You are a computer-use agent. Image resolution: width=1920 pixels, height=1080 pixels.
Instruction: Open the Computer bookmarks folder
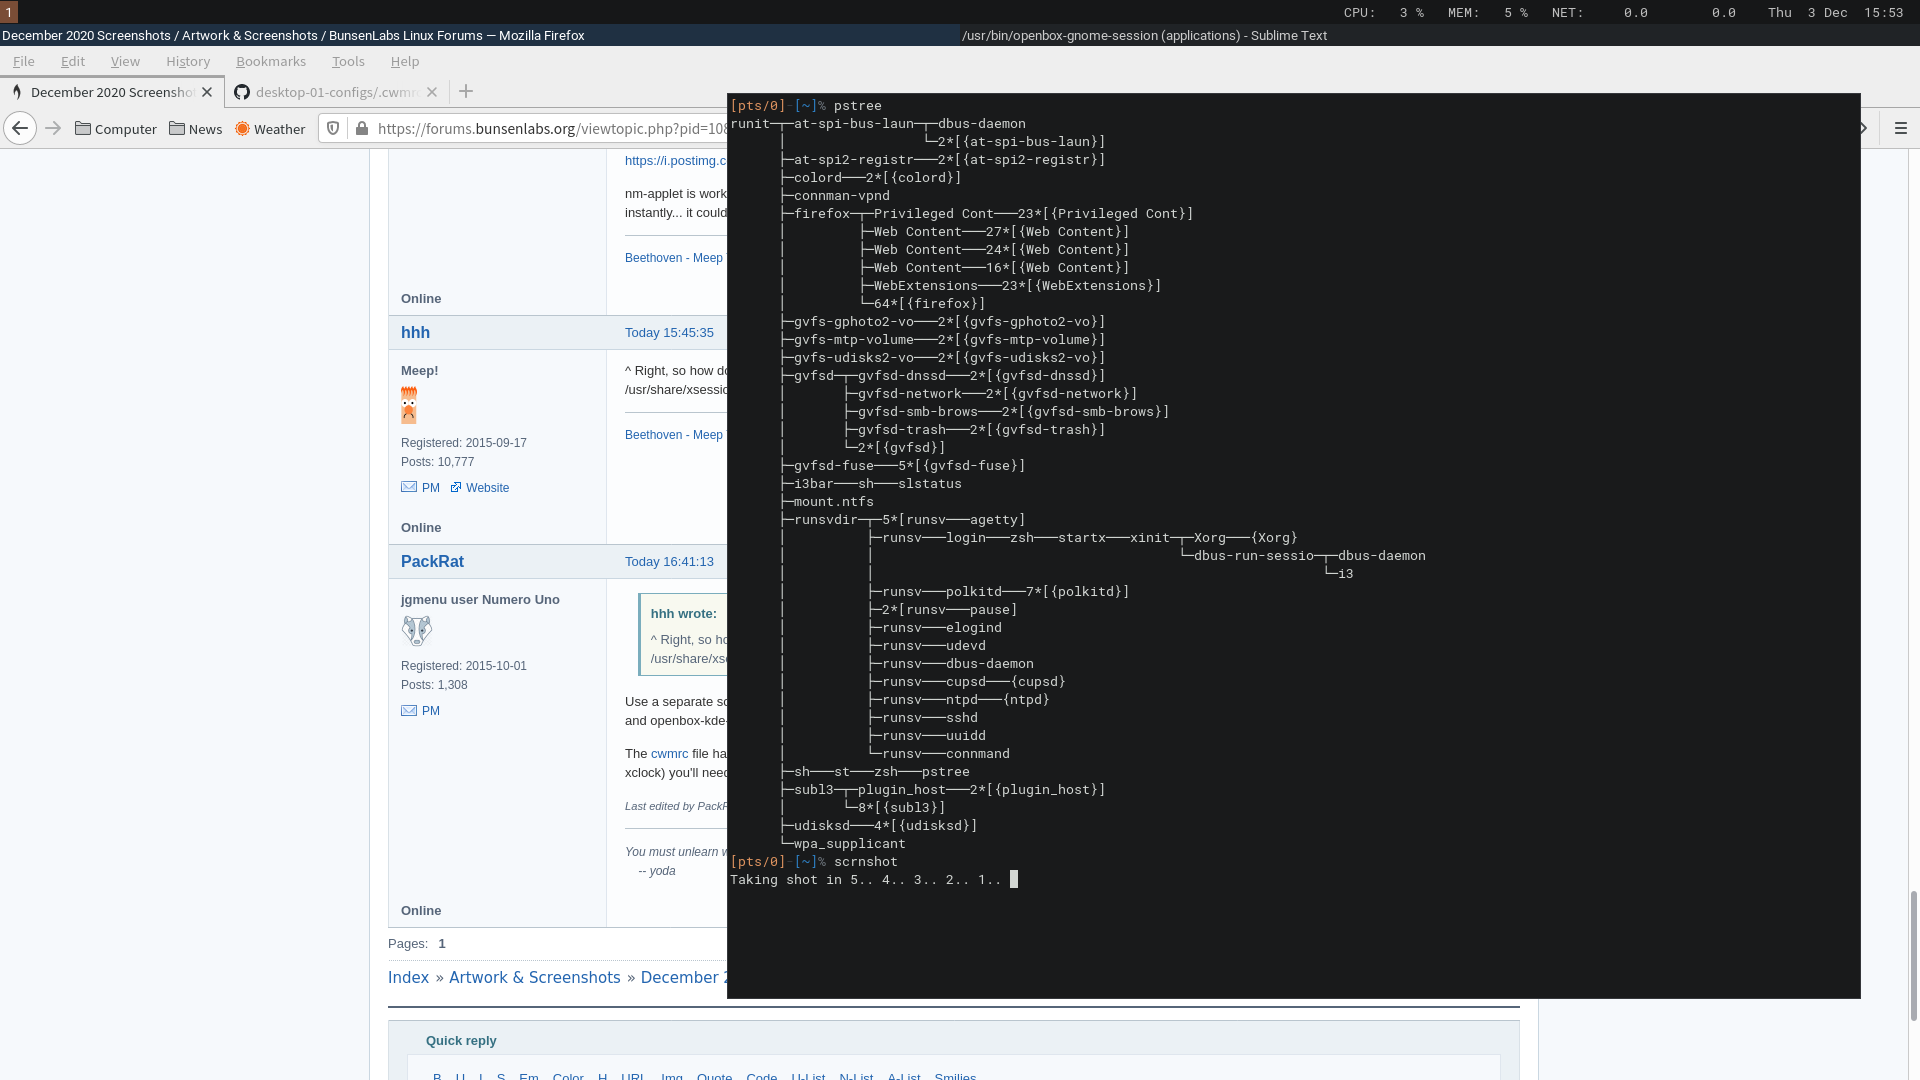(116, 129)
